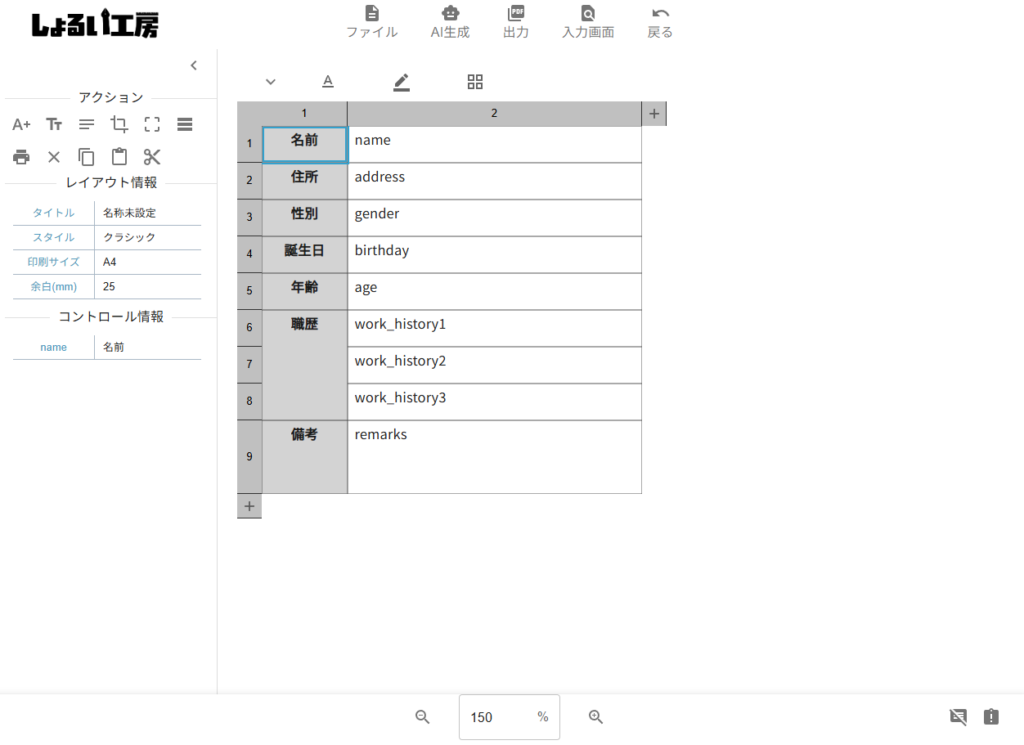Collapse the left sidebar with the chevron
This screenshot has height=745, width=1024.
(x=194, y=66)
